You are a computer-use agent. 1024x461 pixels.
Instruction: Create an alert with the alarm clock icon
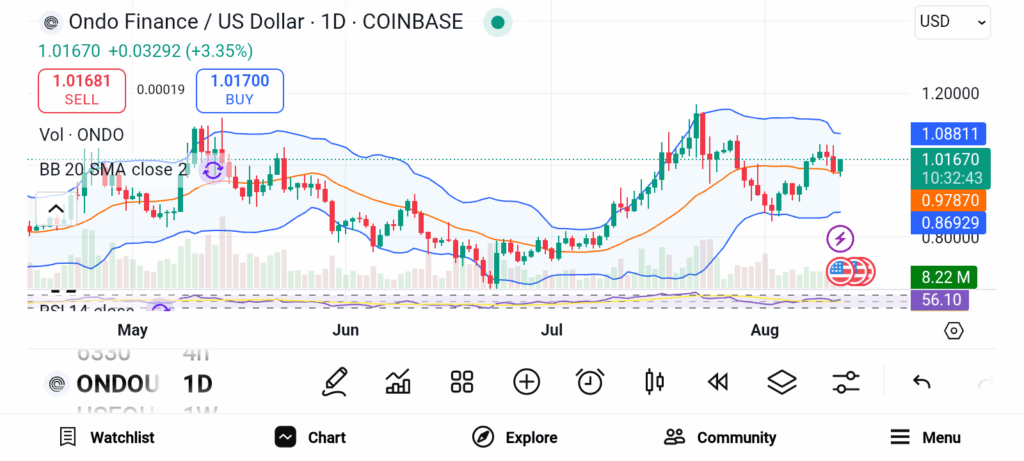pos(590,381)
